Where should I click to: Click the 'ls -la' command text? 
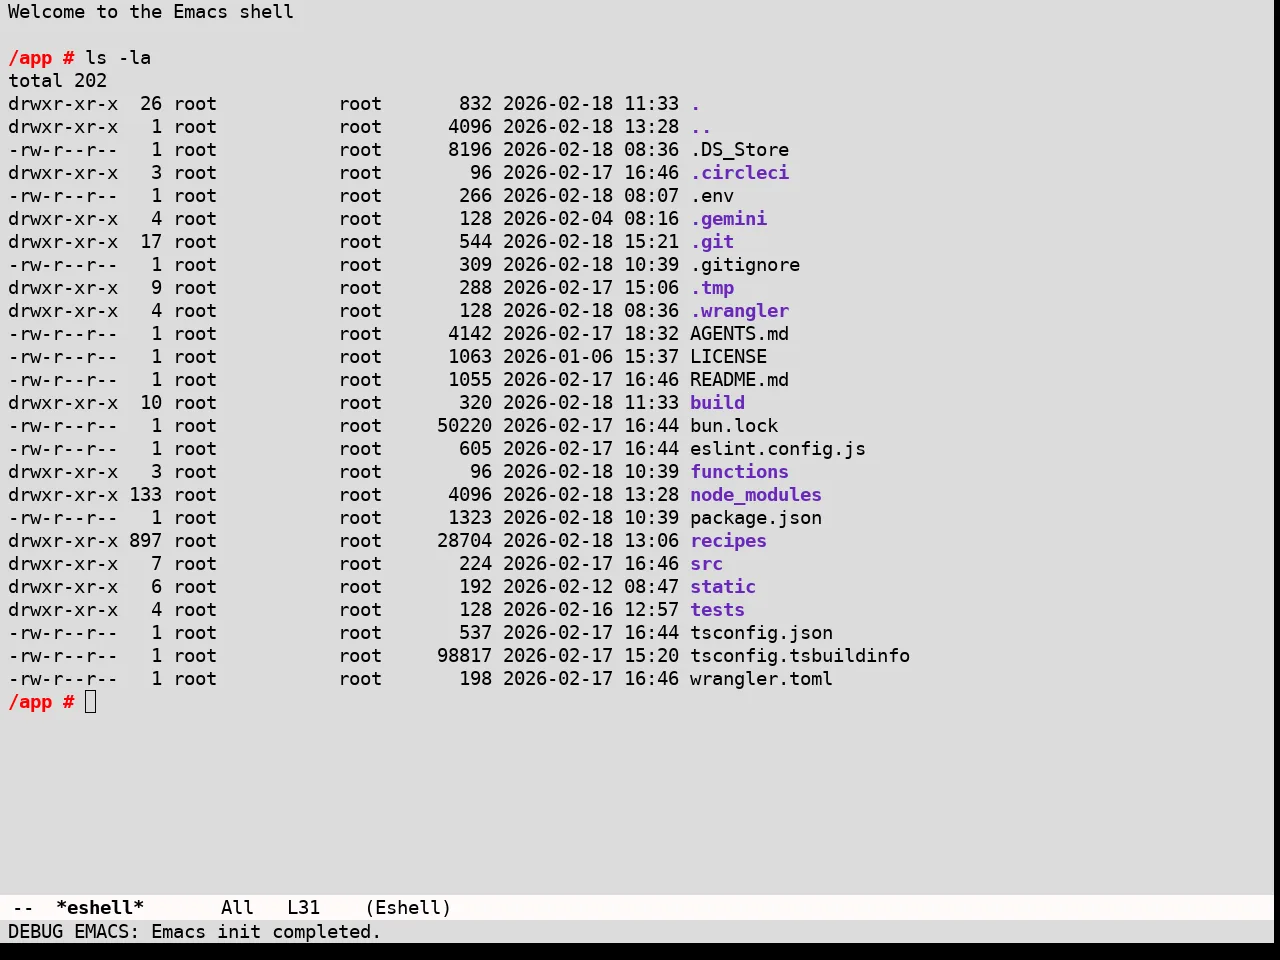[118, 58]
